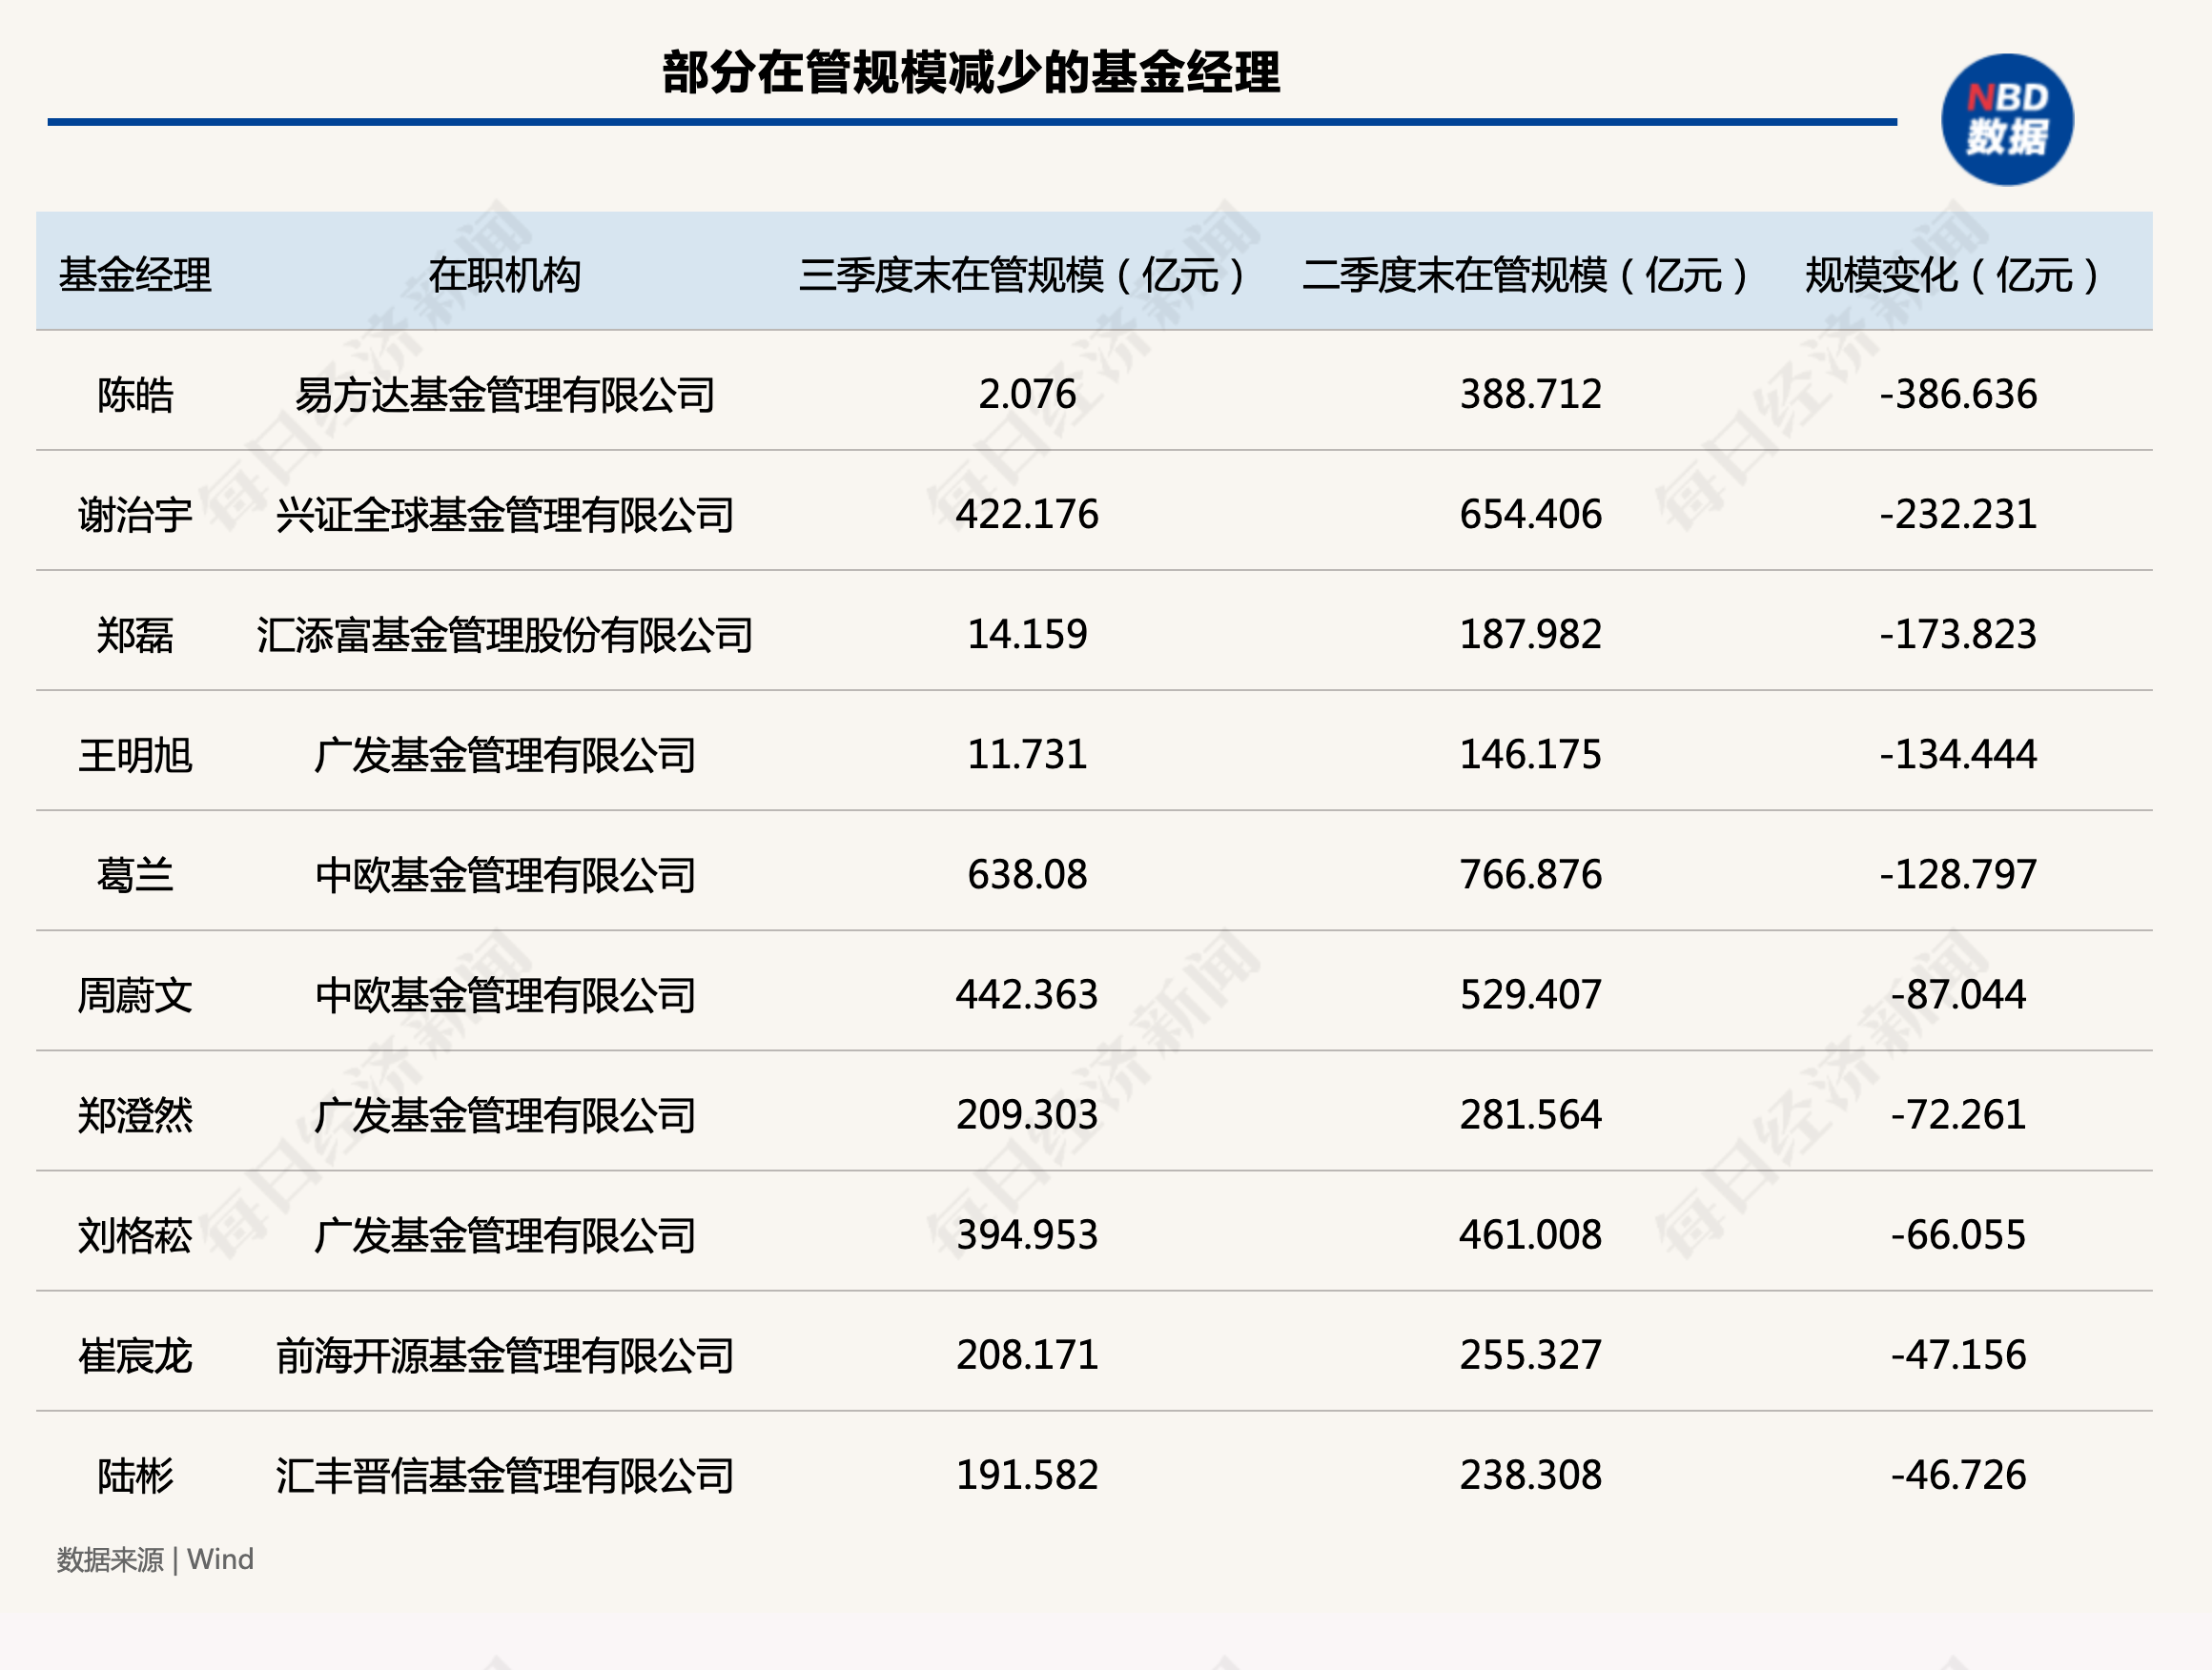
Task: Click change value -232.231
Action: coord(1958,514)
